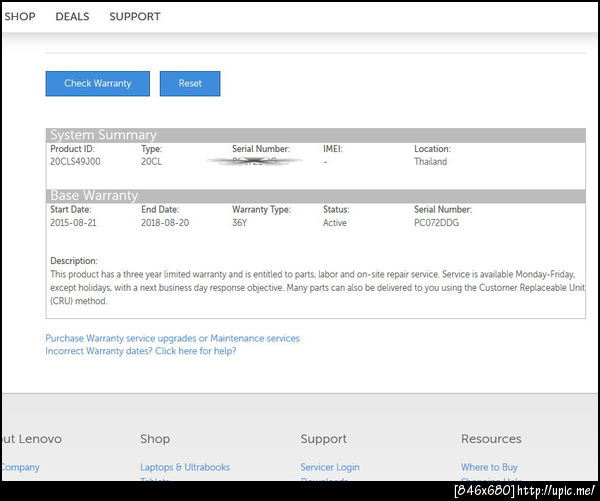The width and height of the screenshot is (600, 501).
Task: Click the Support footer heading
Action: point(324,439)
